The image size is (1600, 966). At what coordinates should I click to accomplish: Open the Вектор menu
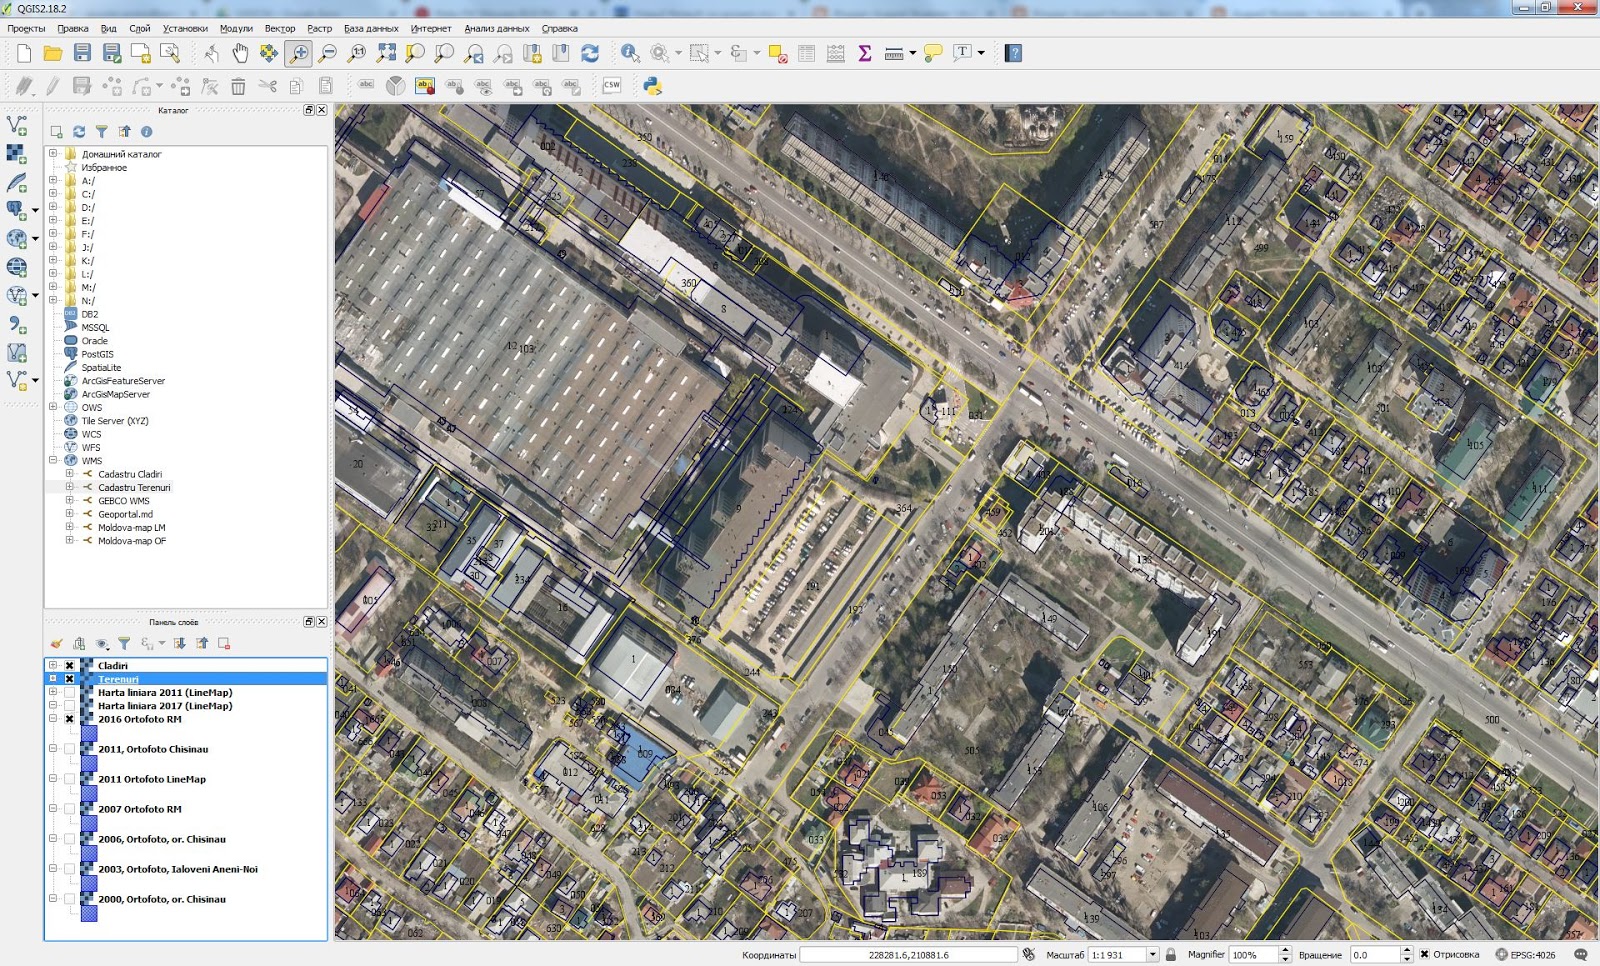[280, 28]
